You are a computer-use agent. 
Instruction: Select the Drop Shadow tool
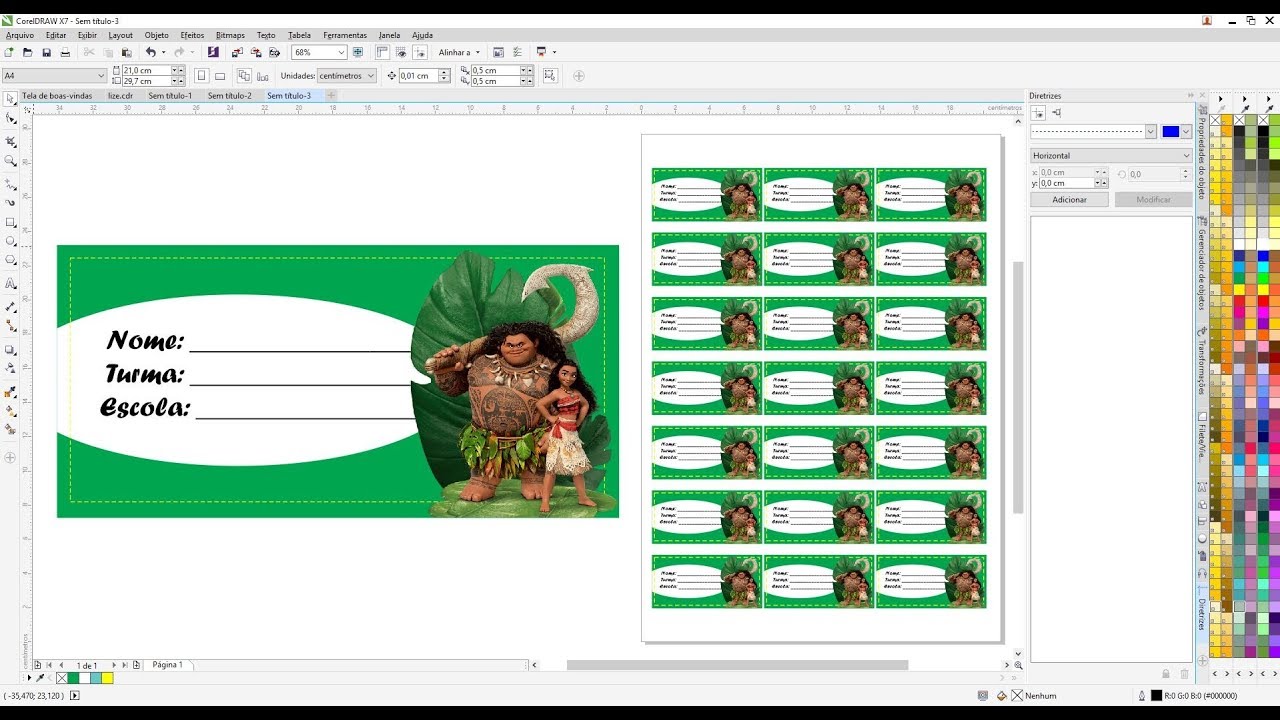tap(10, 350)
